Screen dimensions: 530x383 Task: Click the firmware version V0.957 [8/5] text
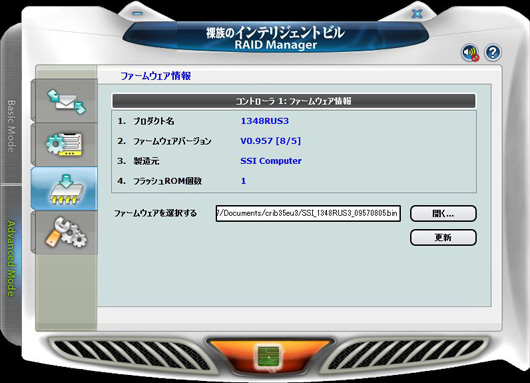click(270, 141)
